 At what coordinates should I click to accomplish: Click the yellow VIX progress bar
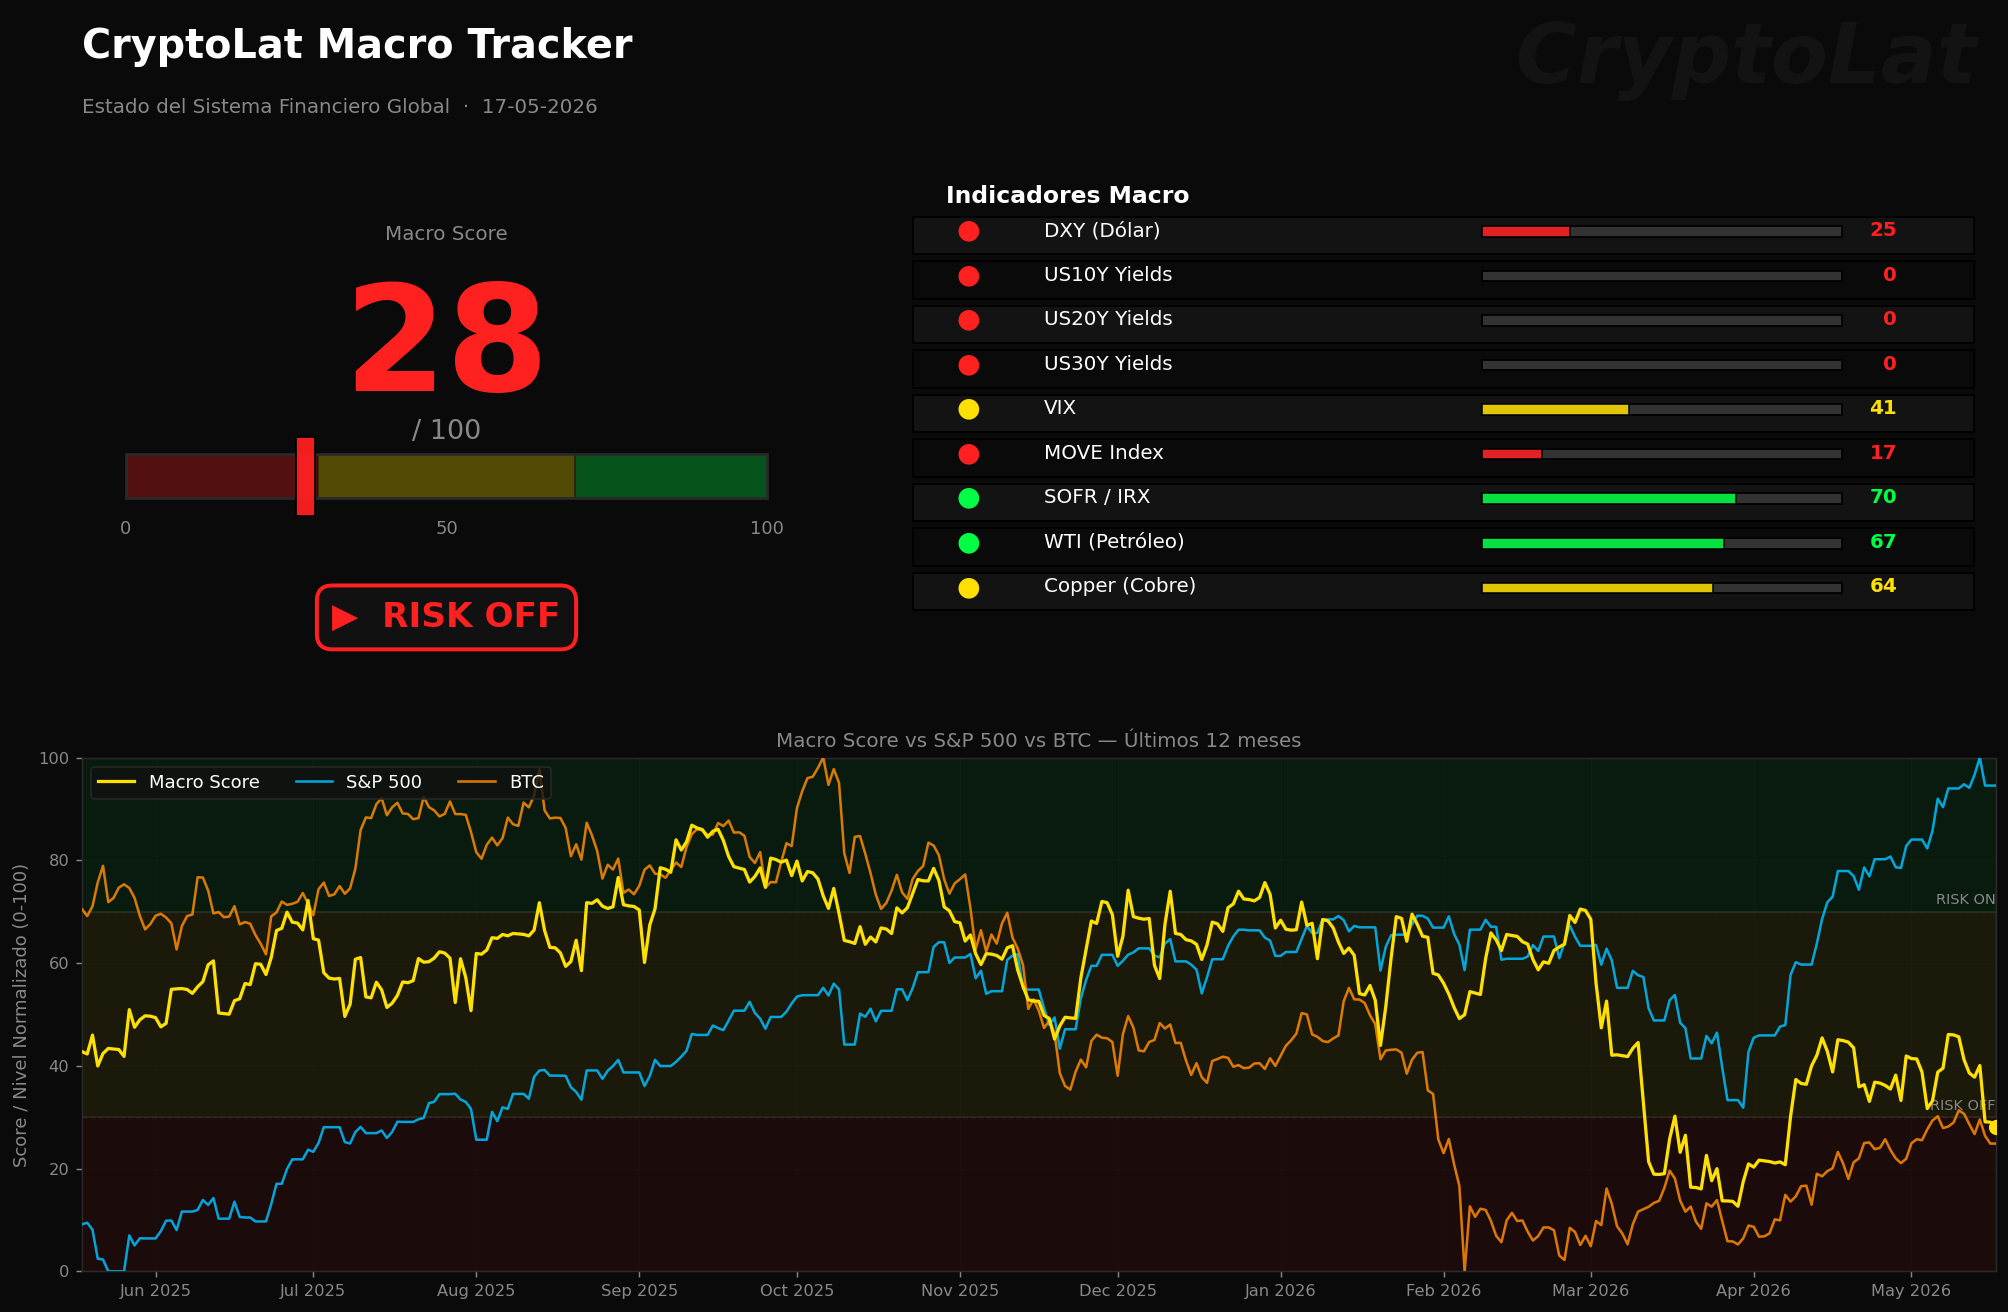tap(1661, 409)
